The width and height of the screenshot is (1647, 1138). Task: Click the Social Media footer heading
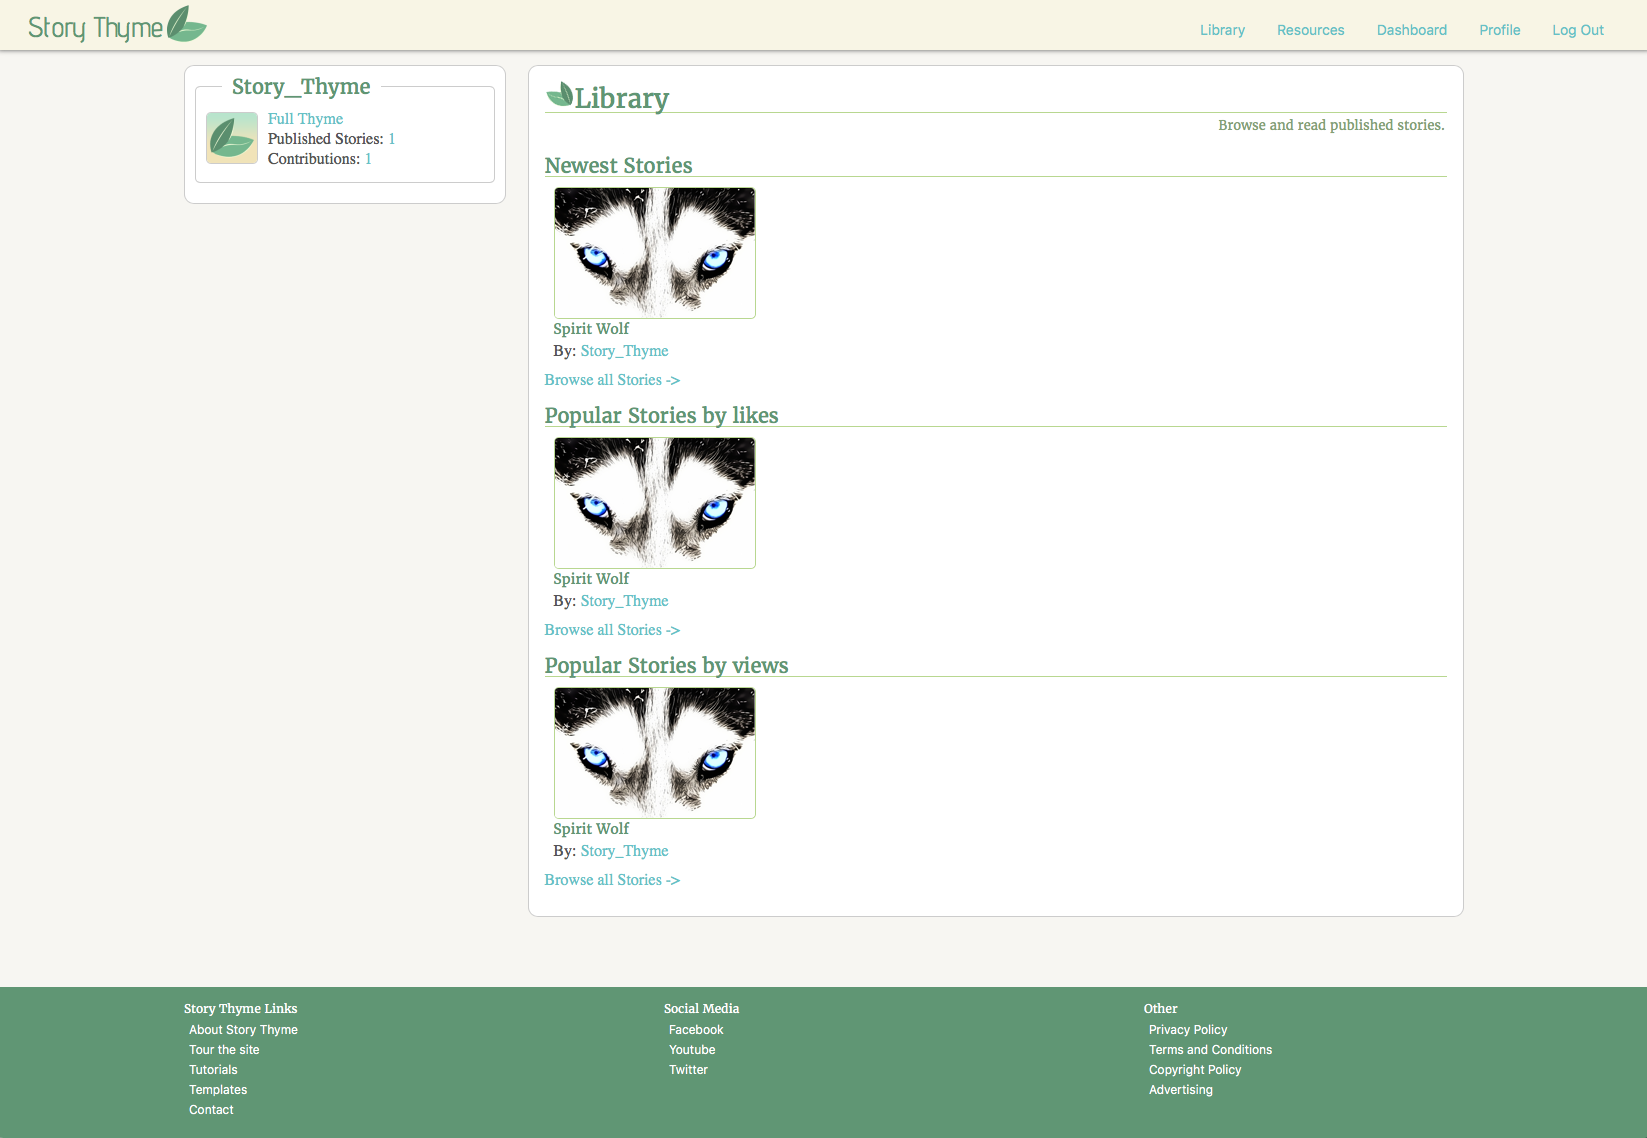pyautogui.click(x=701, y=1009)
